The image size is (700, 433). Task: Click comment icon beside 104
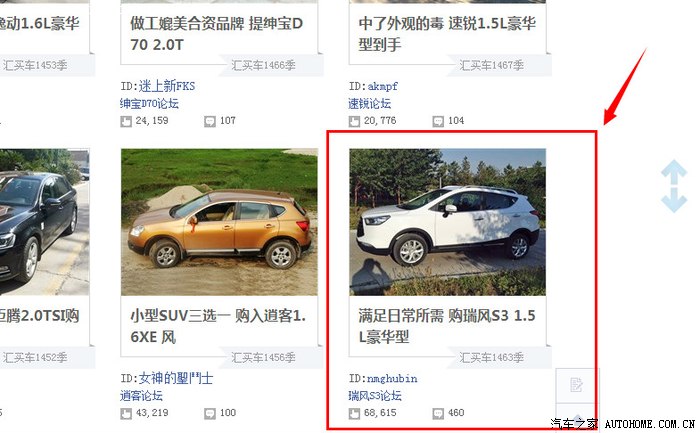(x=438, y=121)
